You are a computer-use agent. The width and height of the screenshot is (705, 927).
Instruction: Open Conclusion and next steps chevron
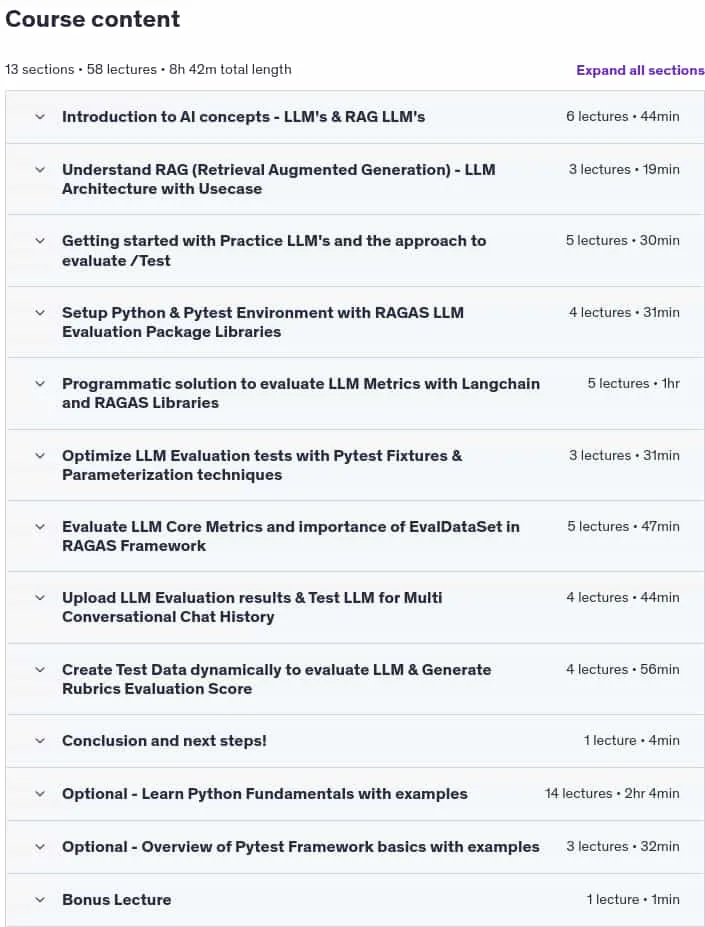click(x=40, y=740)
